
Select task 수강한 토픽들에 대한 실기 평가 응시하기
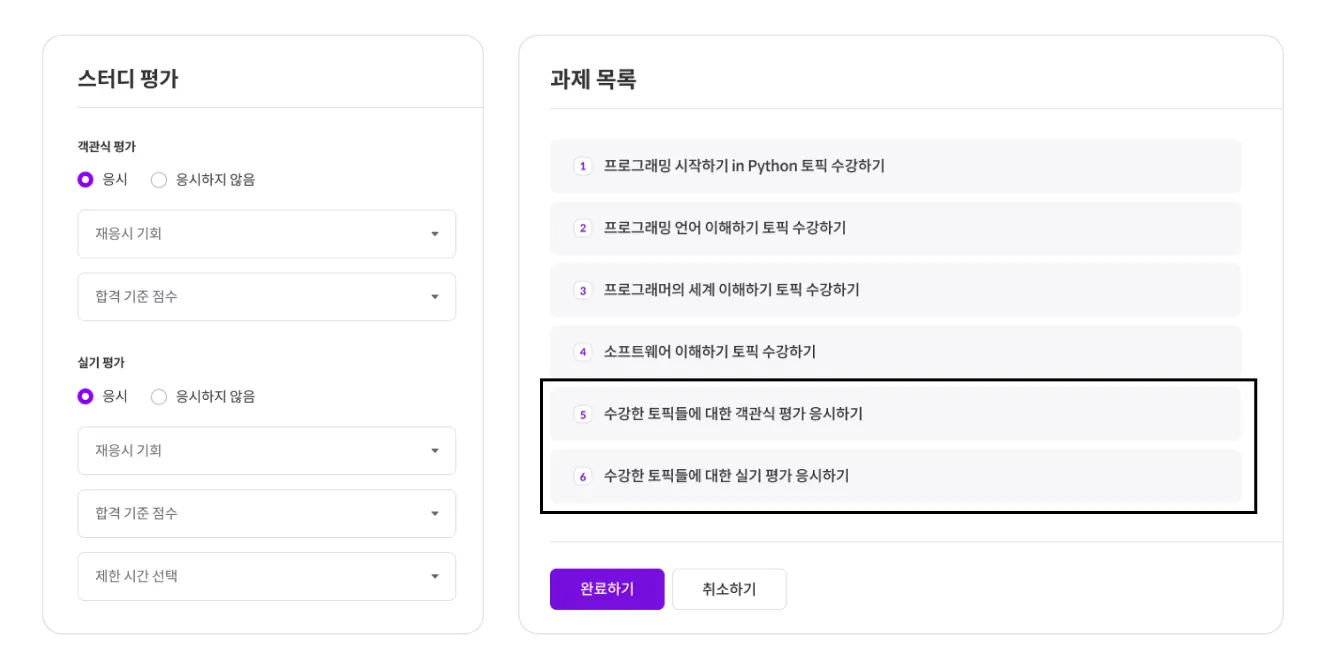click(727, 476)
